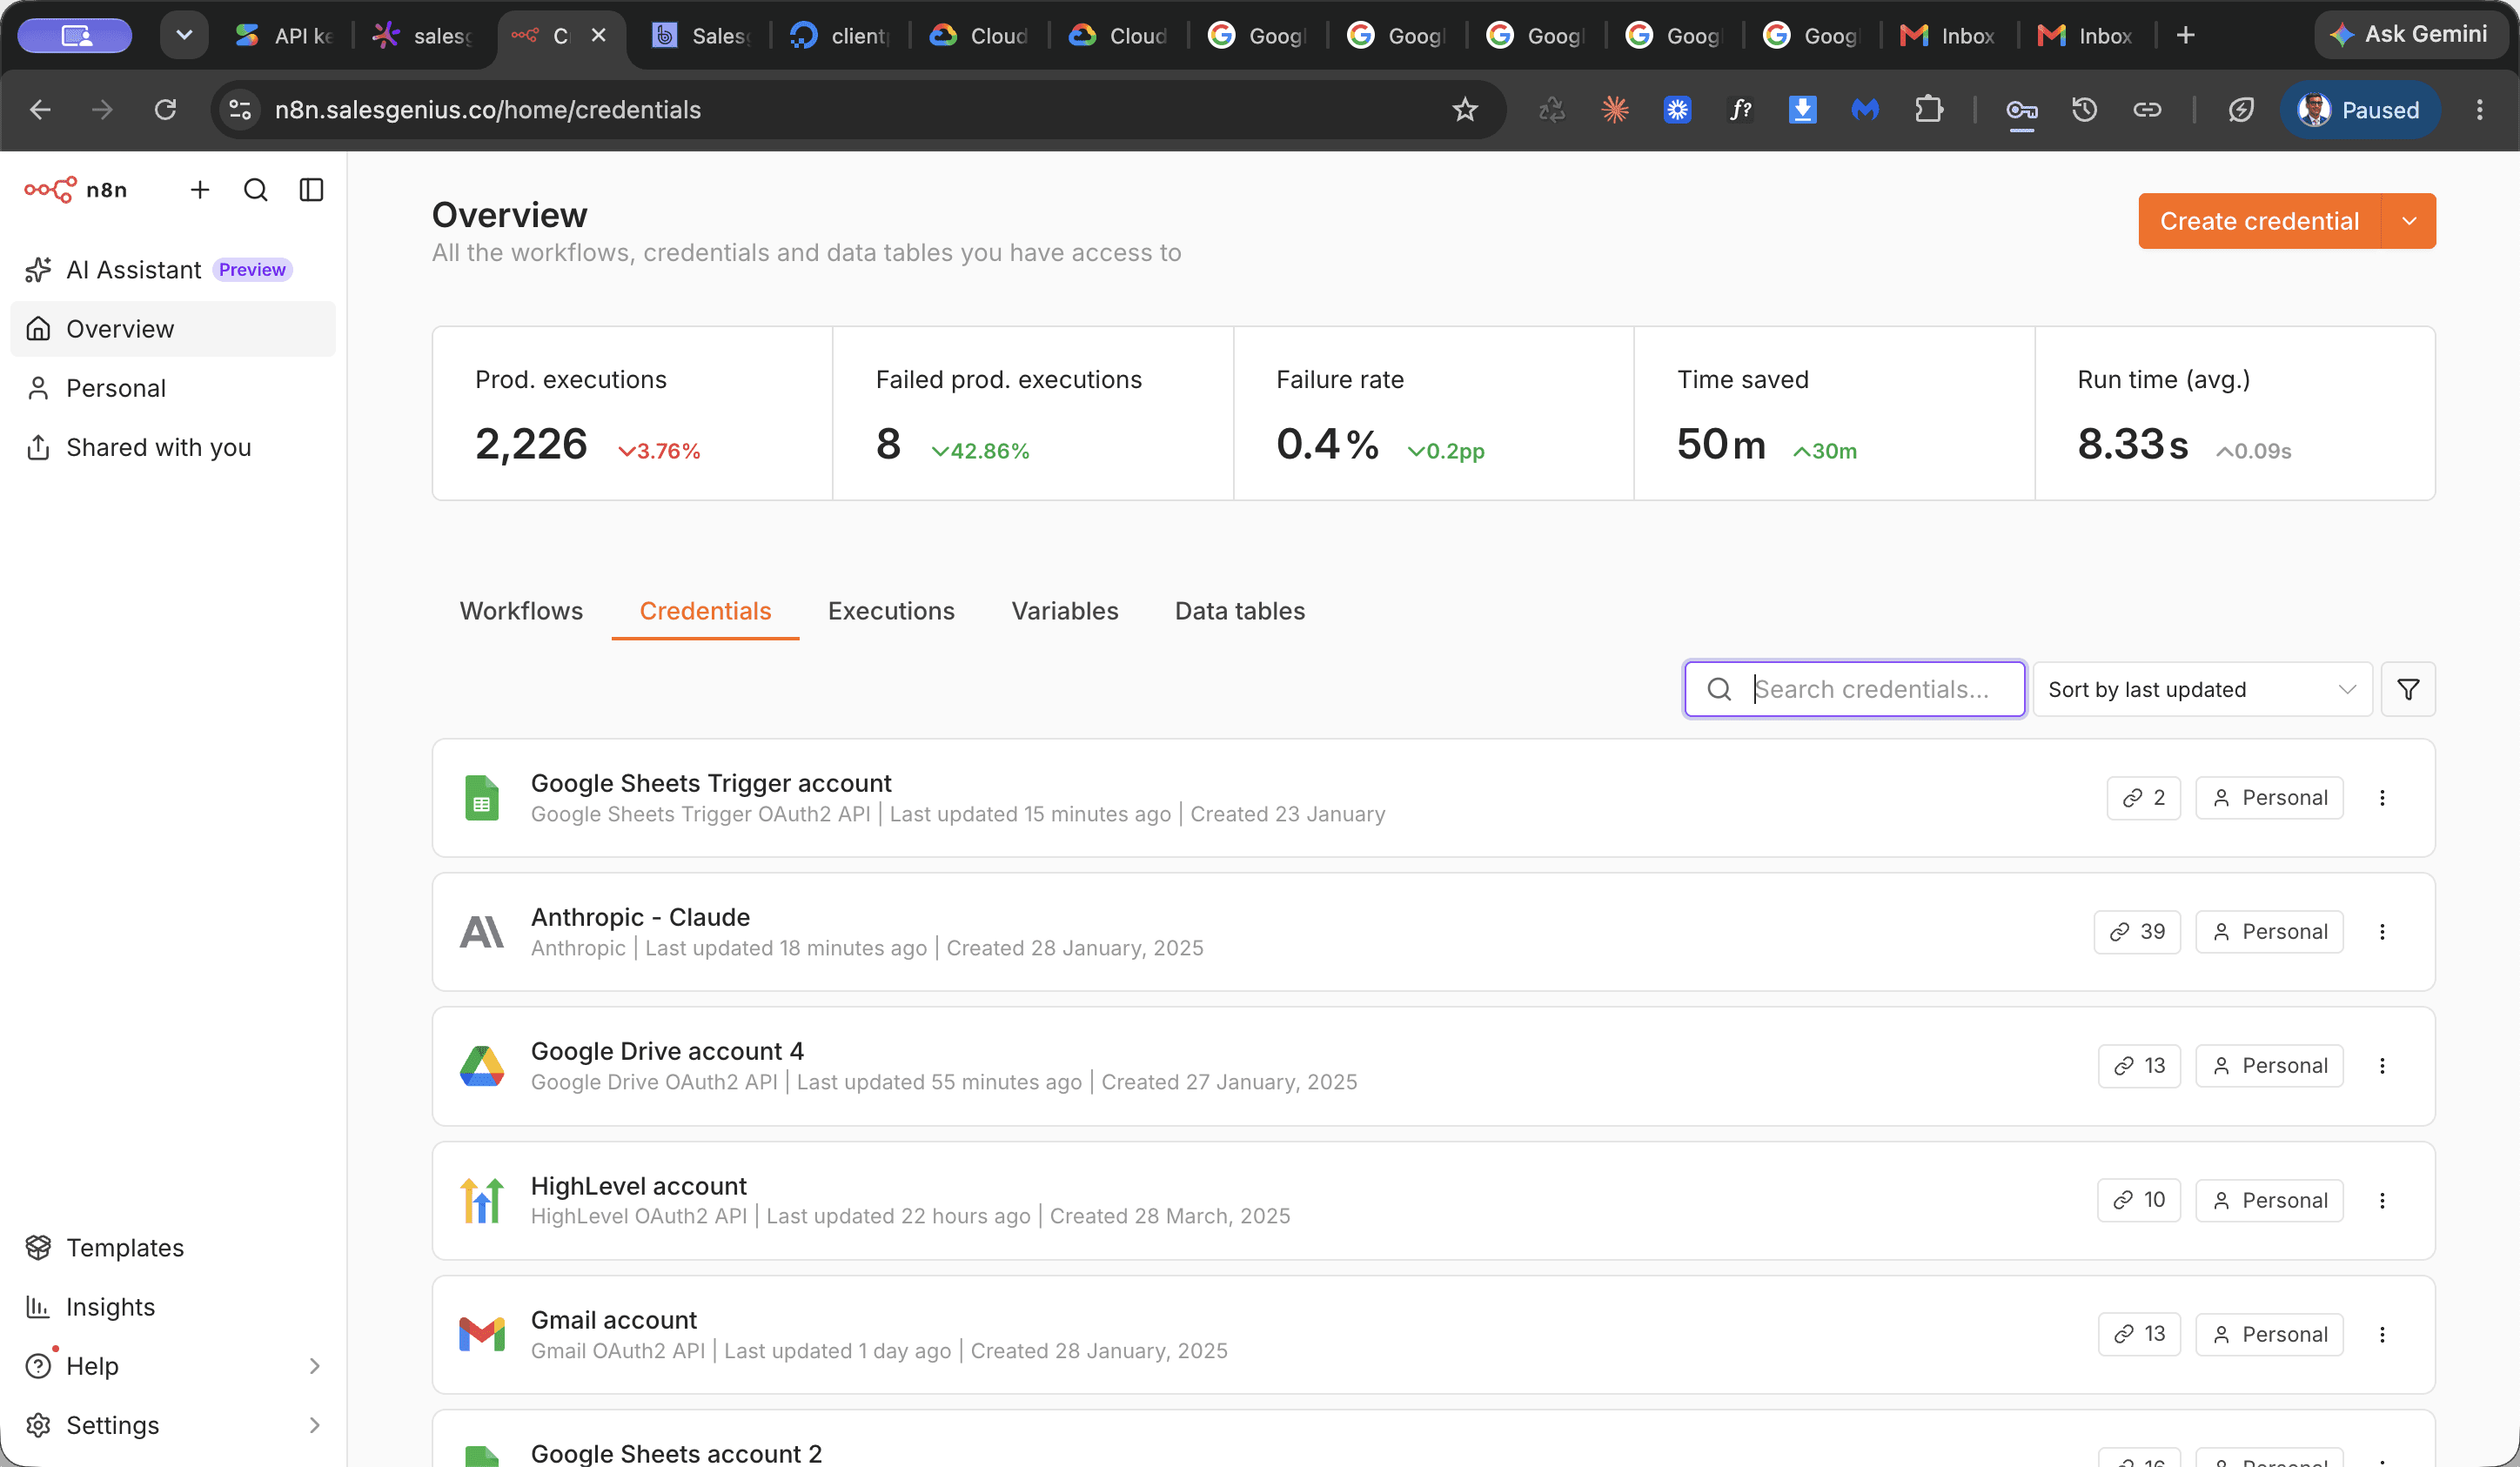Click the Run time (avg.) stat card
2520x1467 pixels.
(2235, 413)
